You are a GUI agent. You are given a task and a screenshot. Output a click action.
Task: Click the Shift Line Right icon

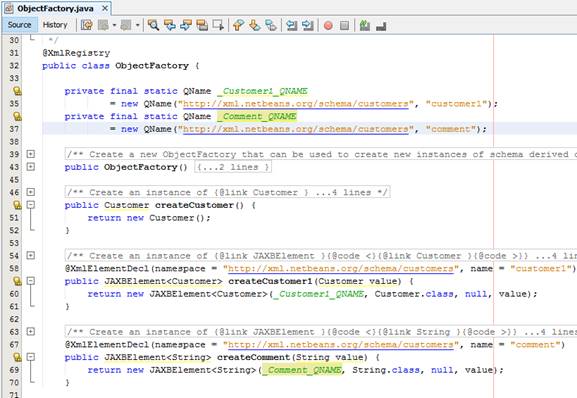[x=308, y=25]
